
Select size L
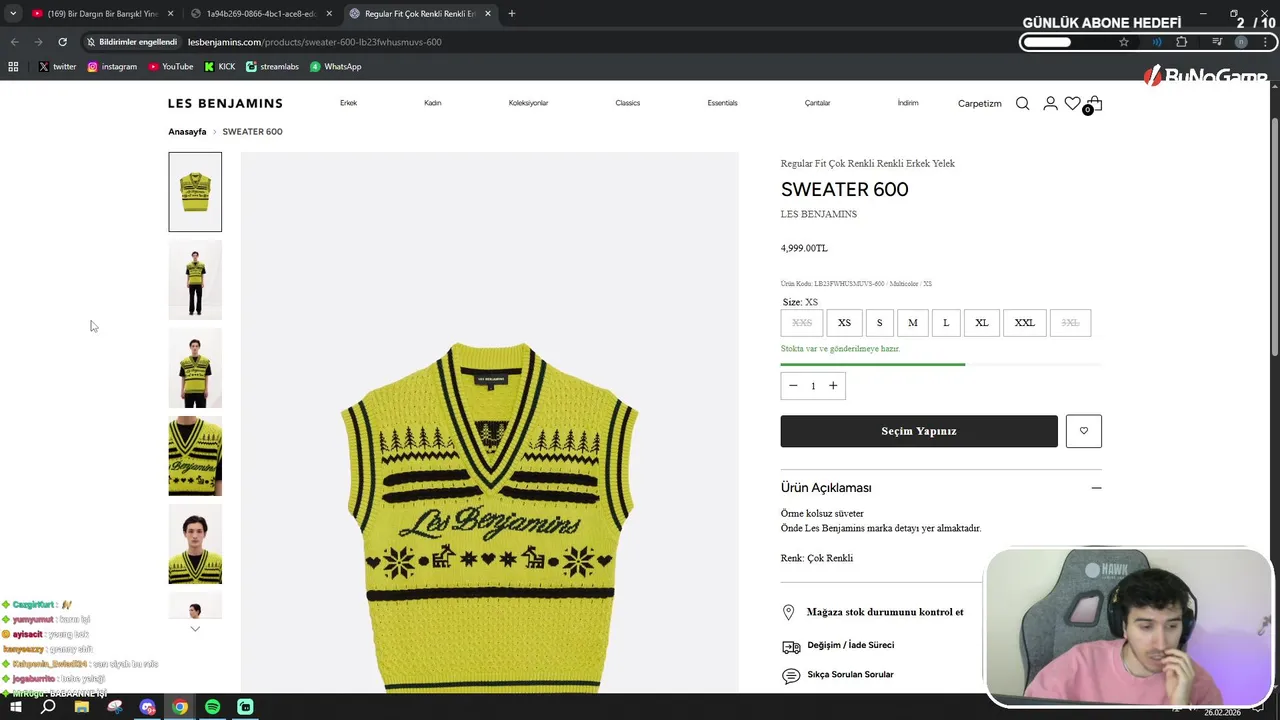(946, 323)
